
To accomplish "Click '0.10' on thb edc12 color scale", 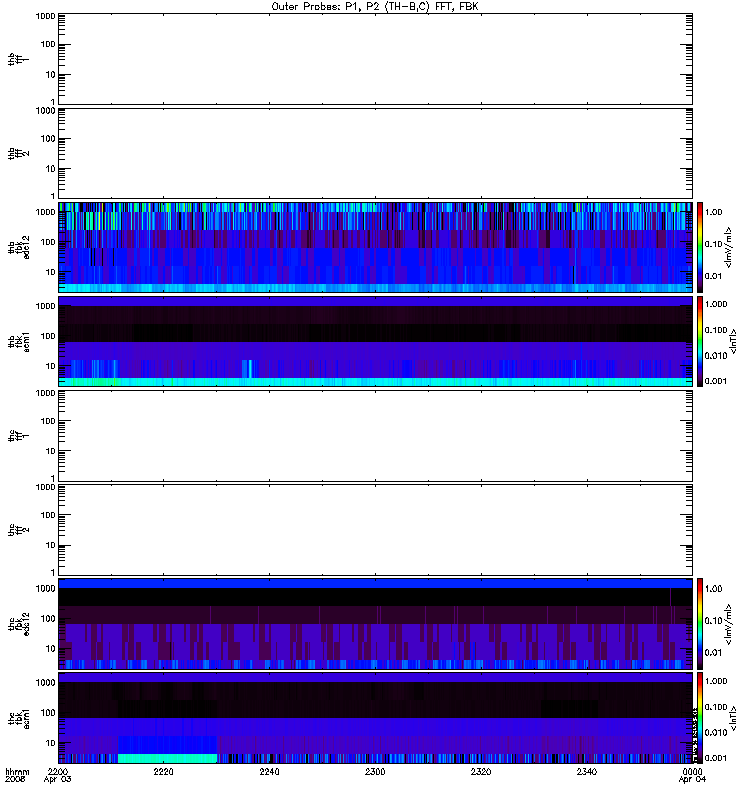I will 713,244.
